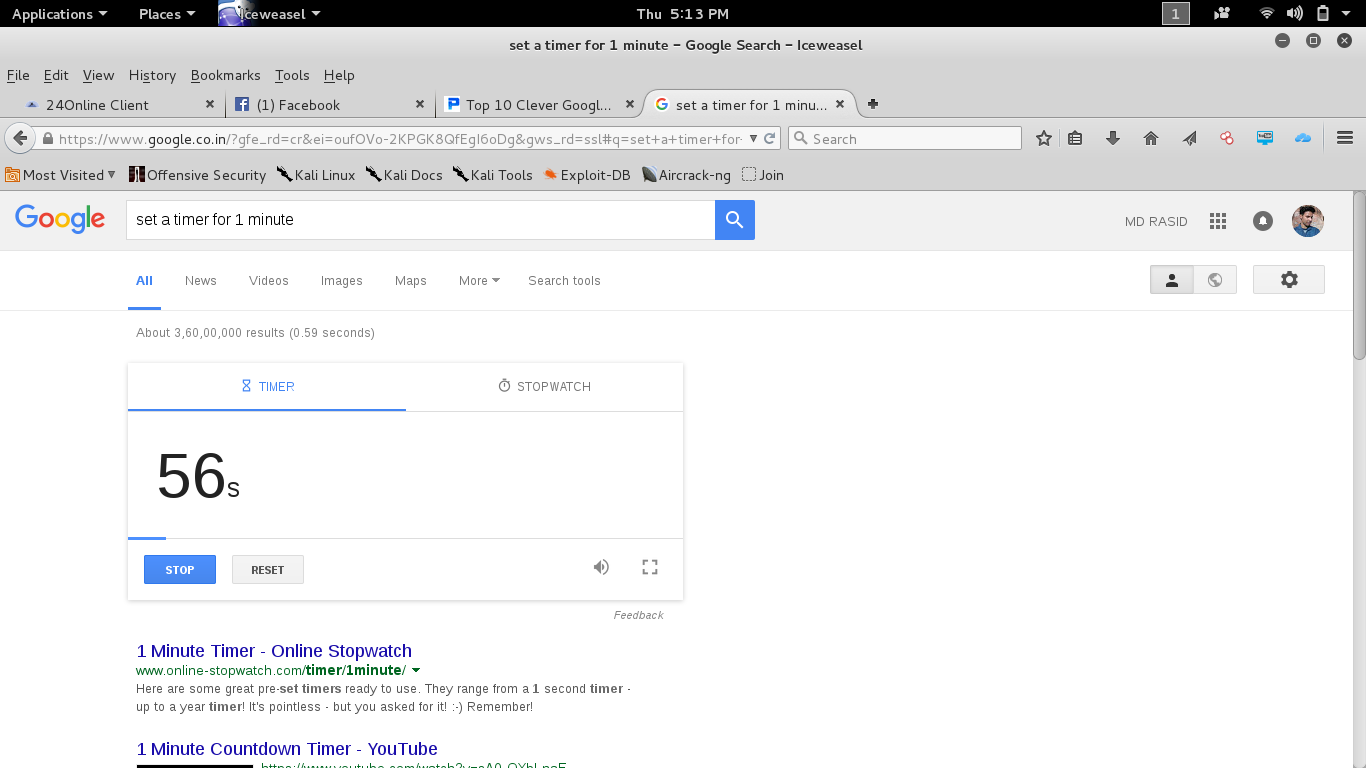Viewport: 1366px width, 768px height.
Task: Open a new tab with plus button
Action: [x=873, y=104]
